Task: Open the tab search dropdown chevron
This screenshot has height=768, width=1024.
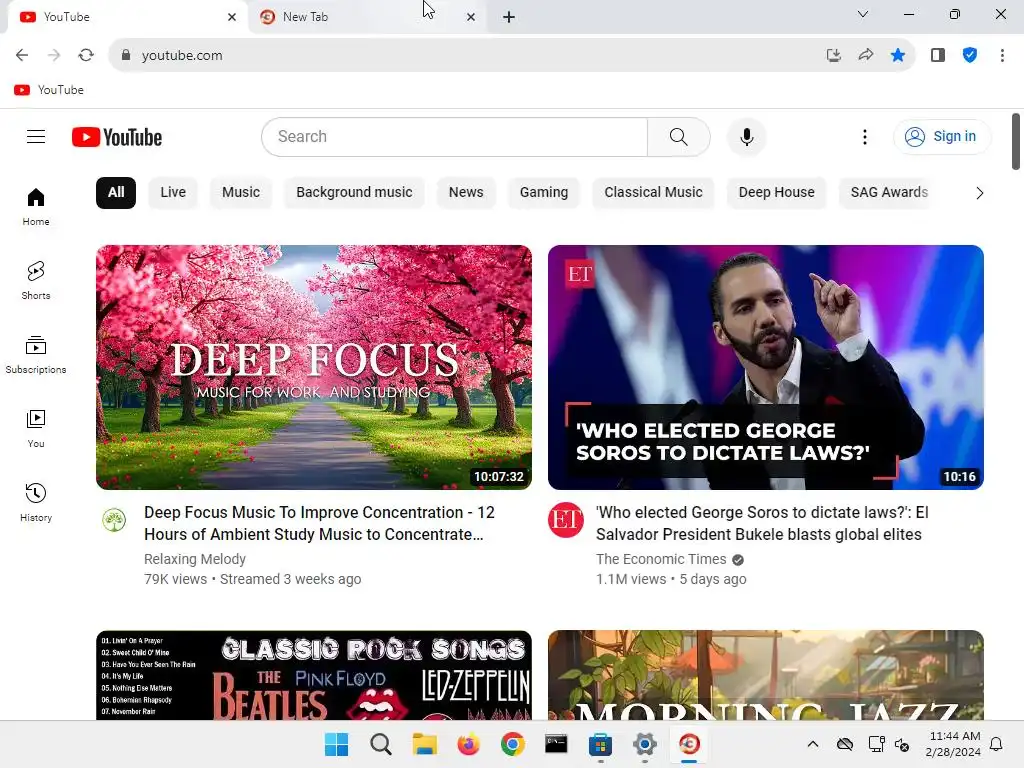Action: pos(862,14)
